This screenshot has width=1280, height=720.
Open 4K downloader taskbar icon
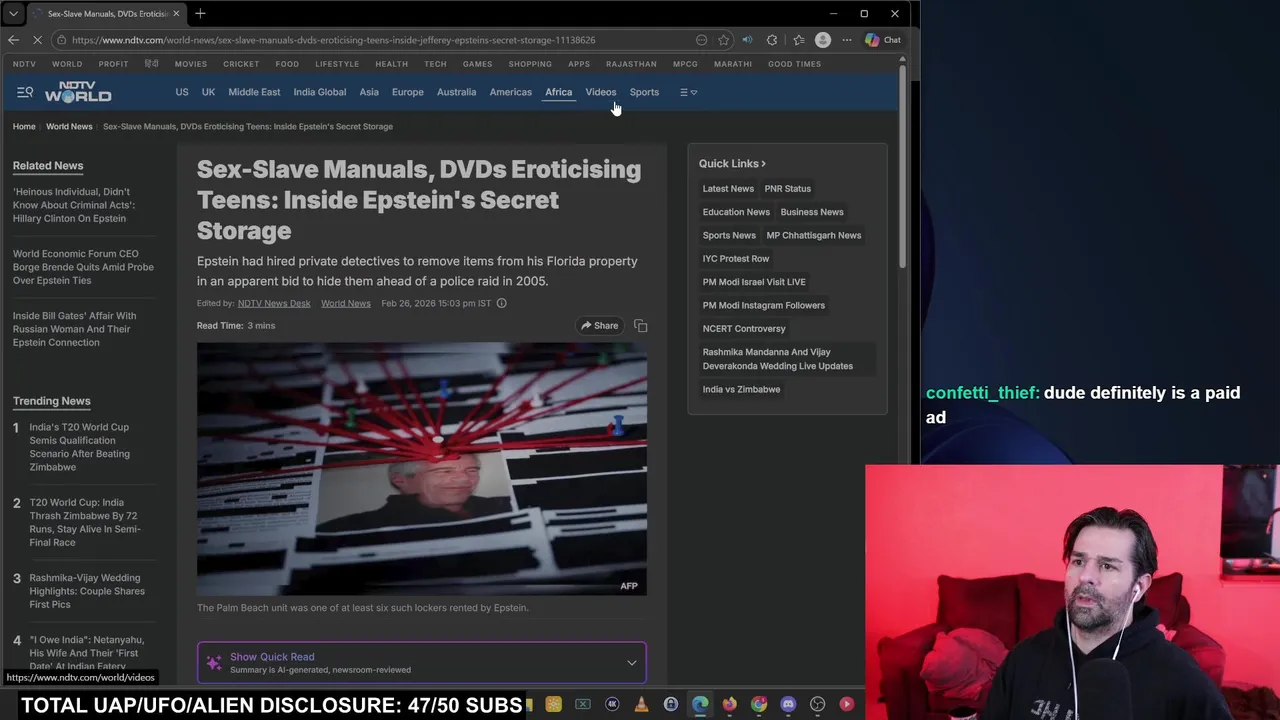[x=612, y=704]
